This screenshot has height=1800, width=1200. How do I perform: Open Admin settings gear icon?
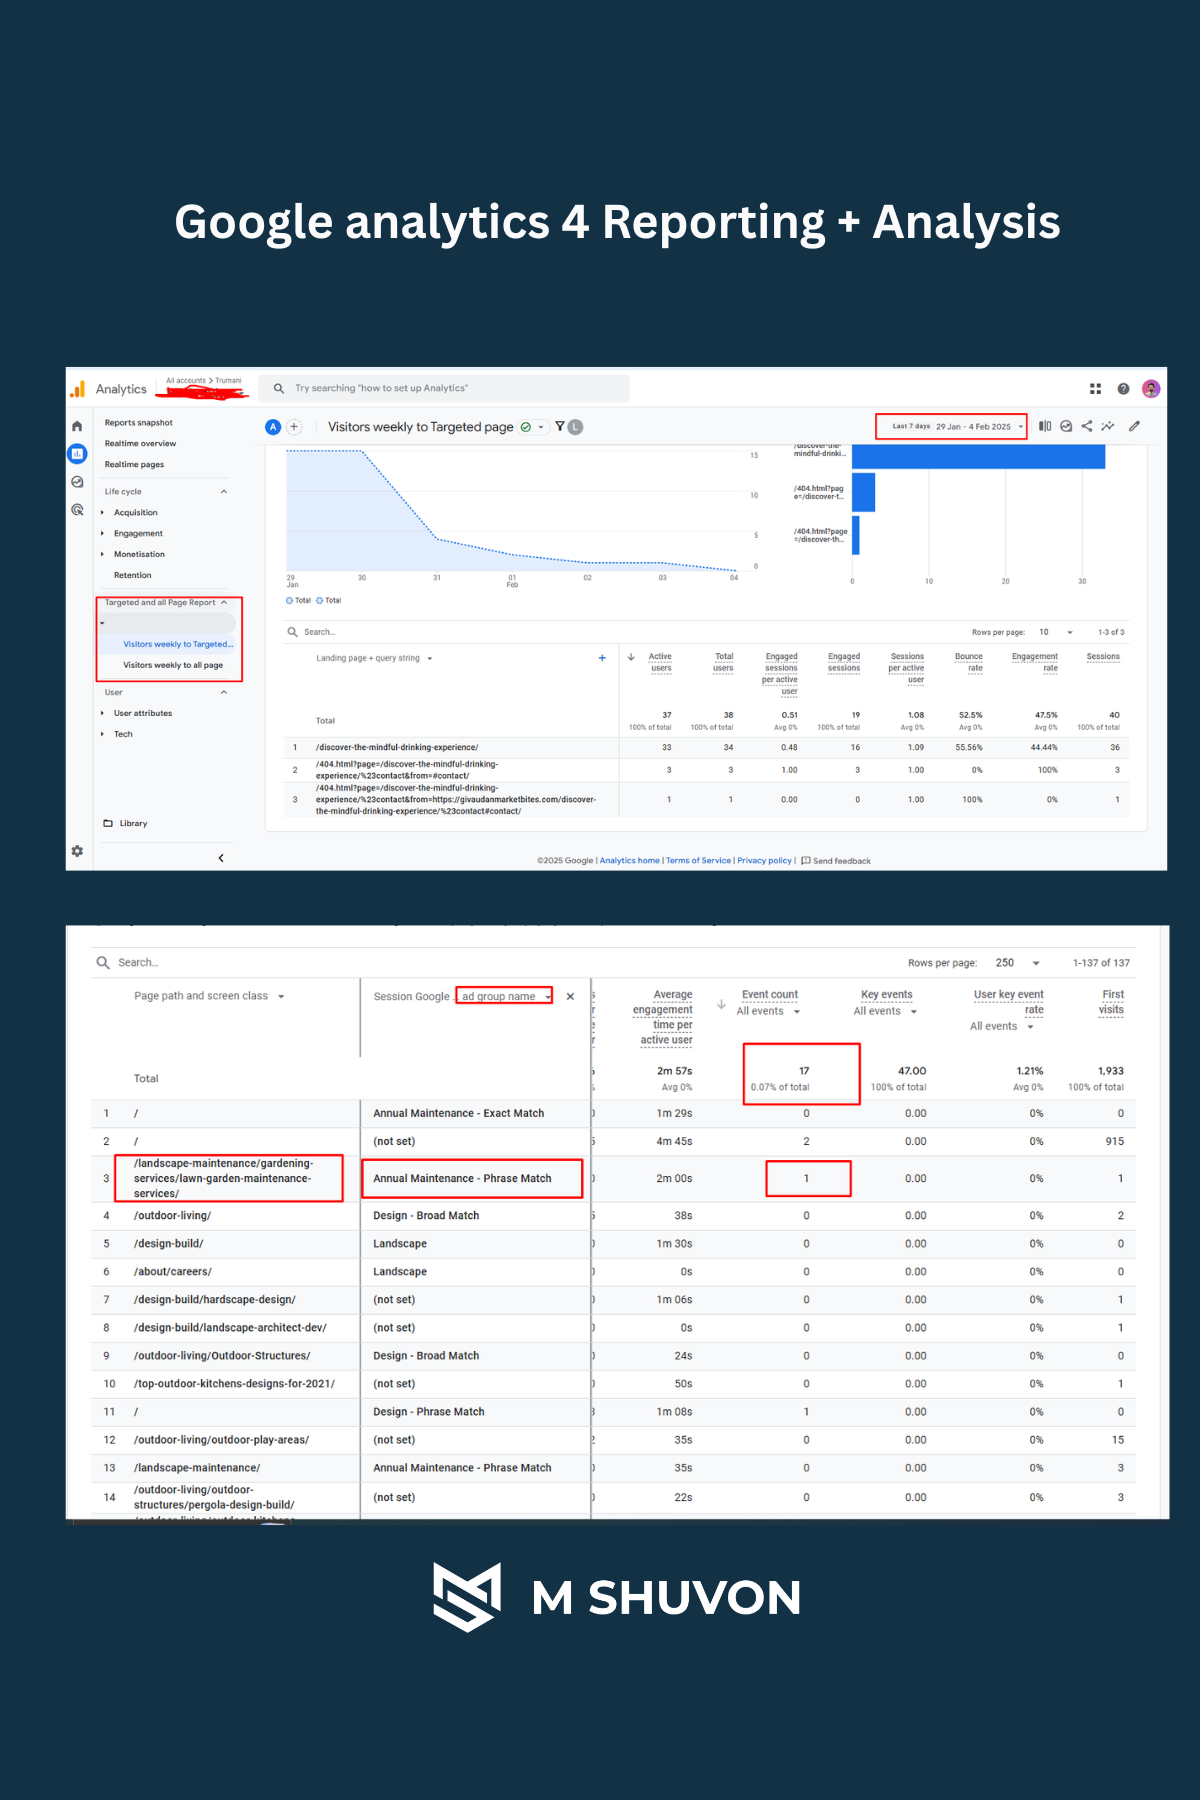click(77, 851)
